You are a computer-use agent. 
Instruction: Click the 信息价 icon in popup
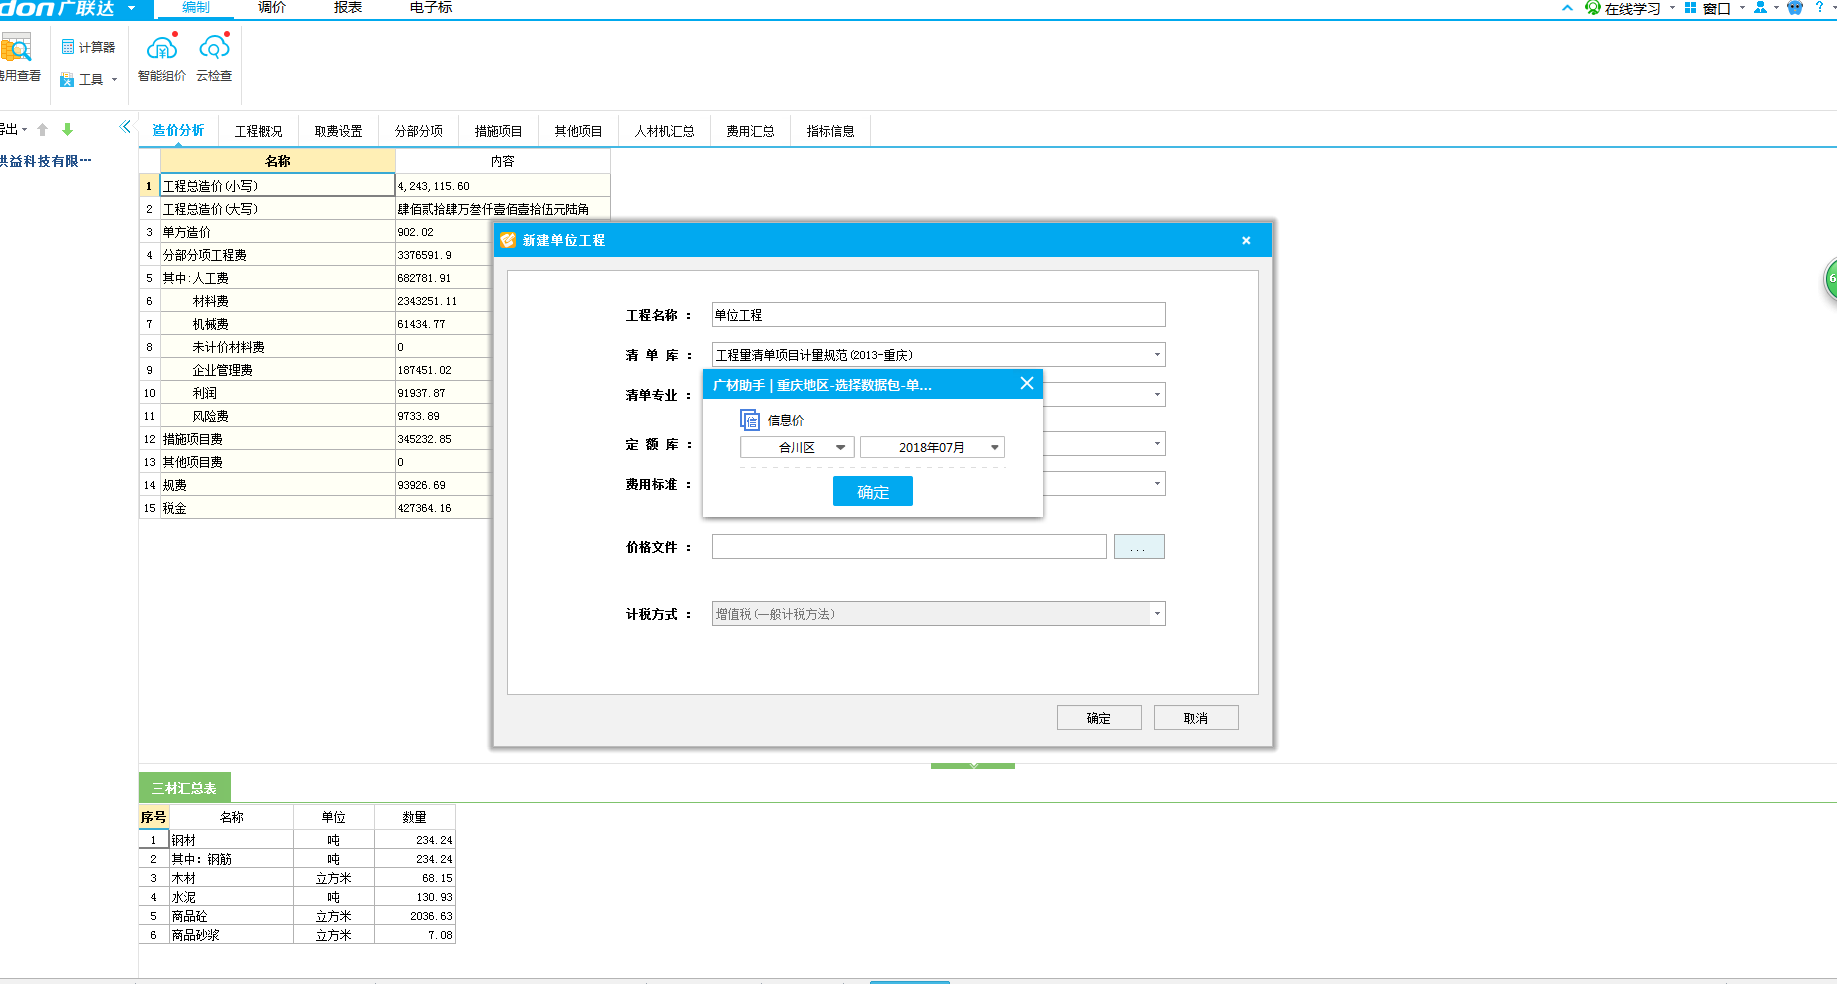[x=750, y=420]
